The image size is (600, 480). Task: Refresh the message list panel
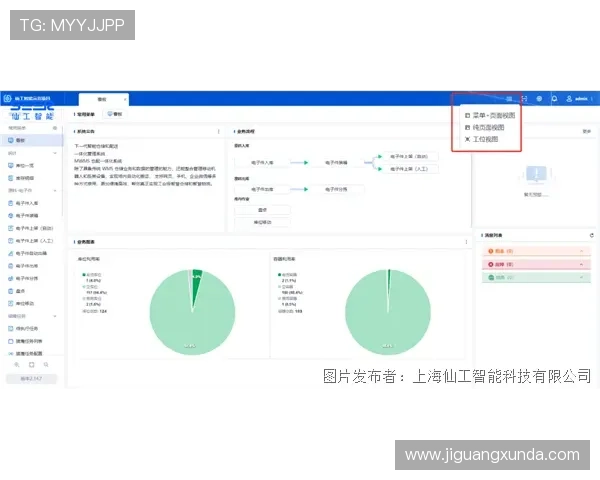tap(592, 235)
